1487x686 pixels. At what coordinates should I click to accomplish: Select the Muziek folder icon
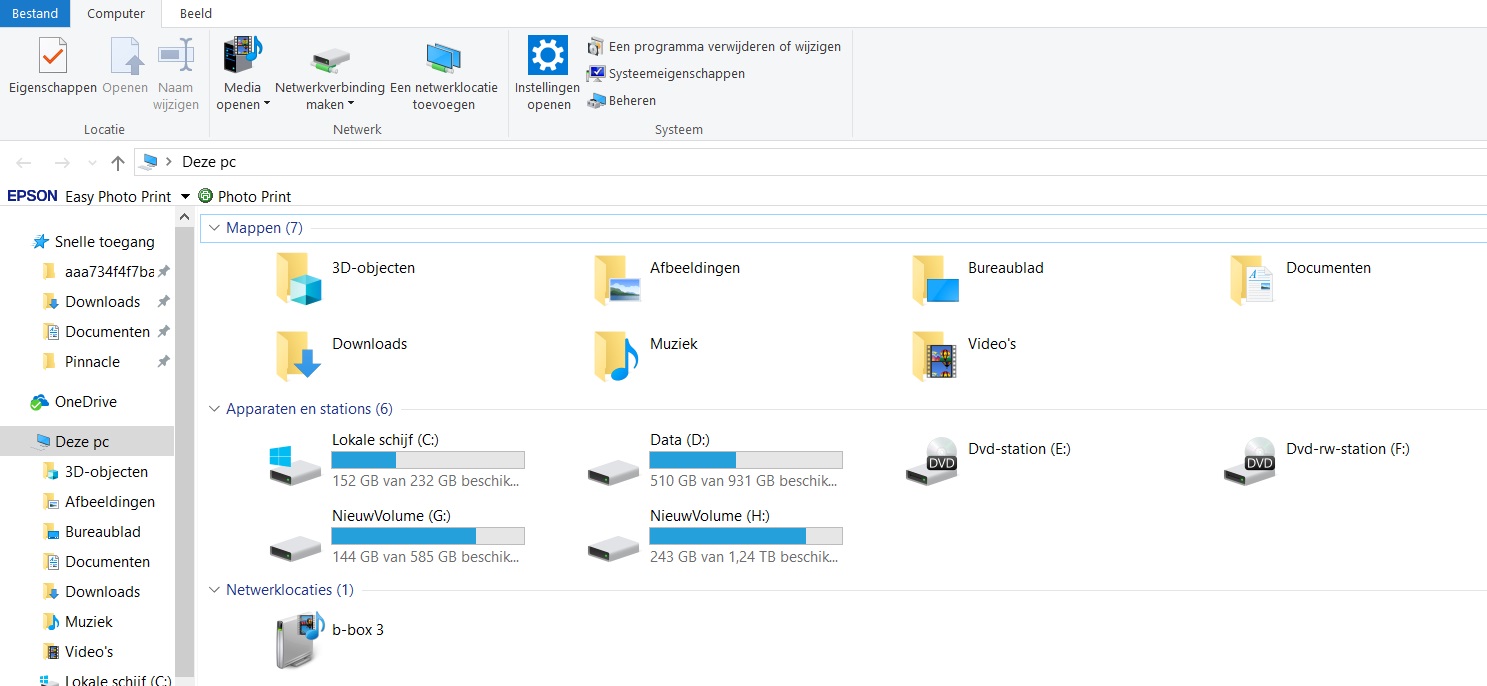click(617, 356)
